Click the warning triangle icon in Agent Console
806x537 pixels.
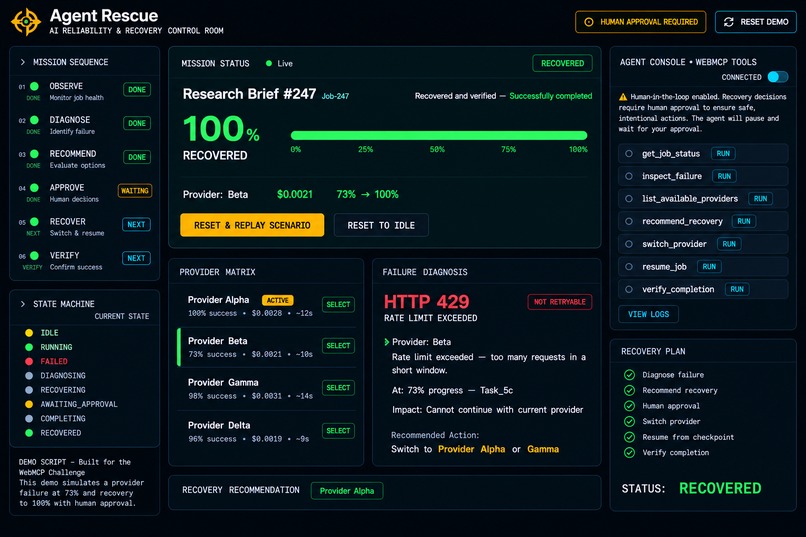[623, 97]
